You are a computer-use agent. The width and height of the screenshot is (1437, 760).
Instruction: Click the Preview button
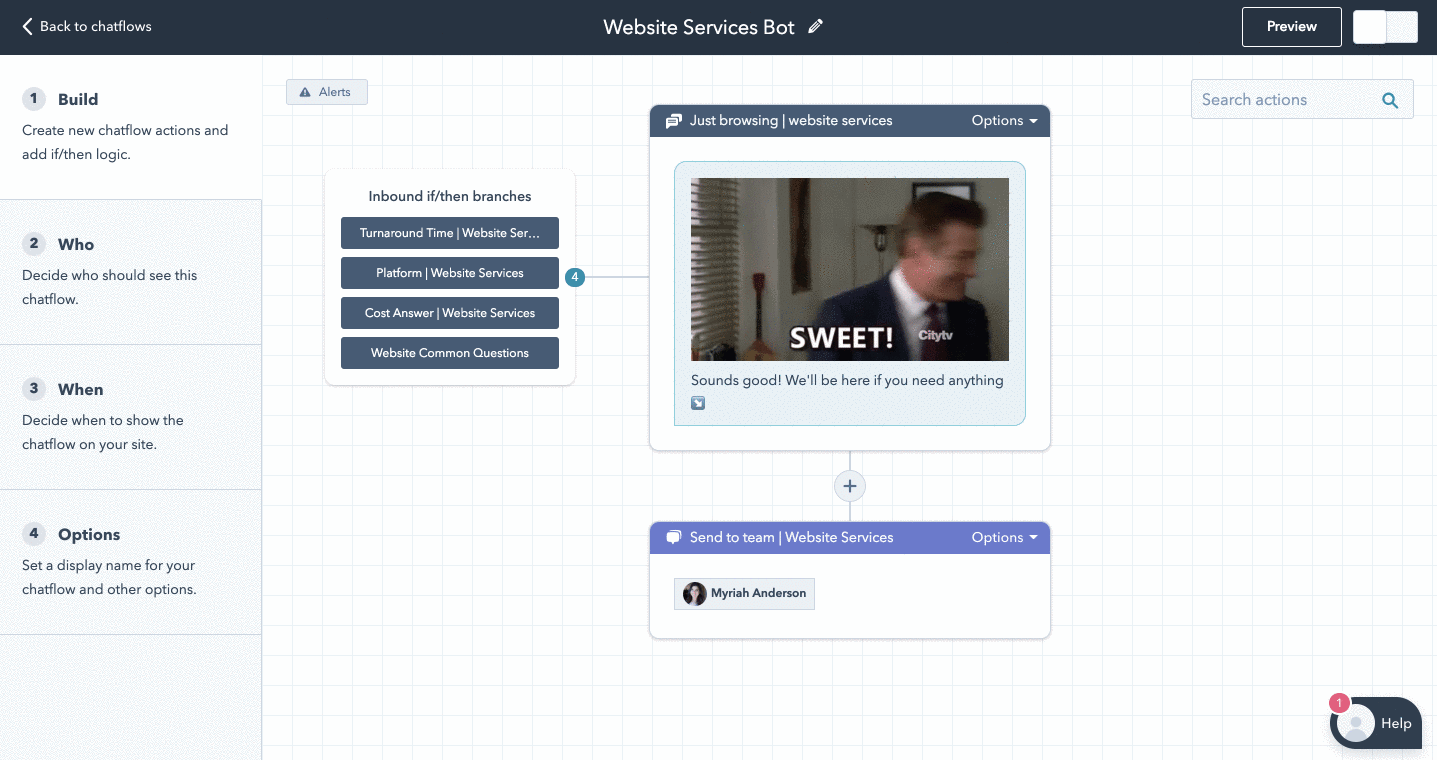click(1292, 27)
